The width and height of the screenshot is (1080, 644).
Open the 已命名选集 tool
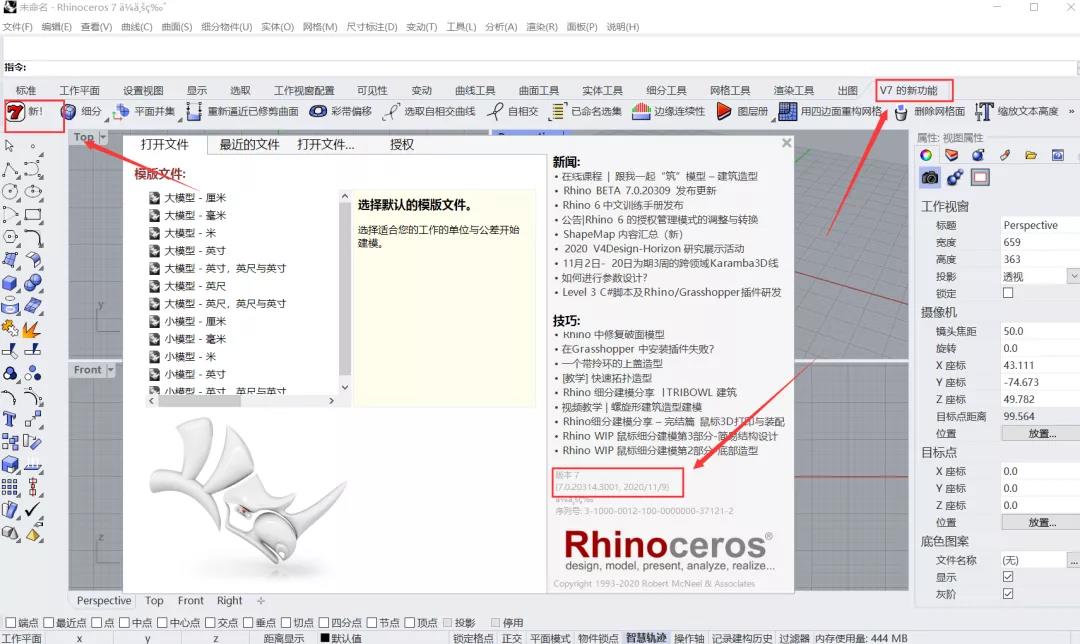click(558, 111)
